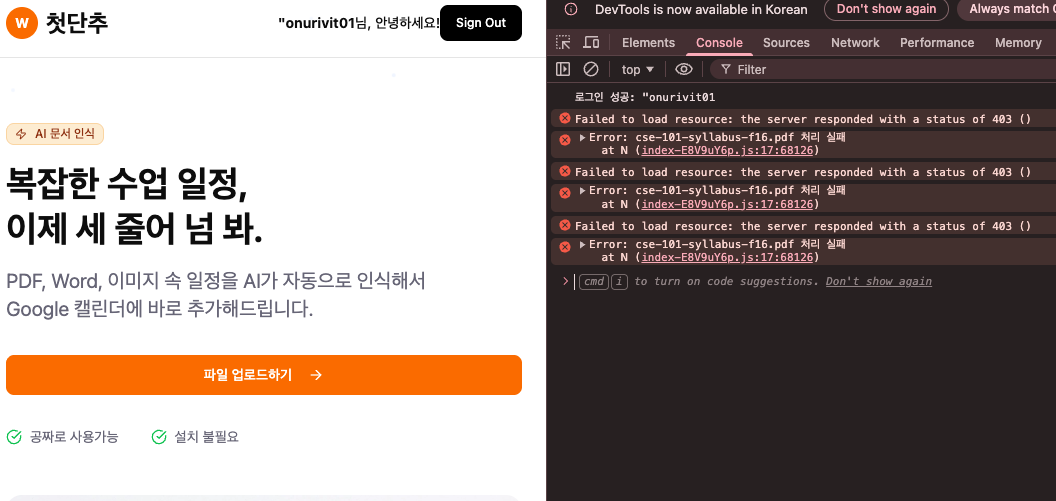Click the 파일 업로드하기 upload button
The height and width of the screenshot is (501, 1056).
264,375
